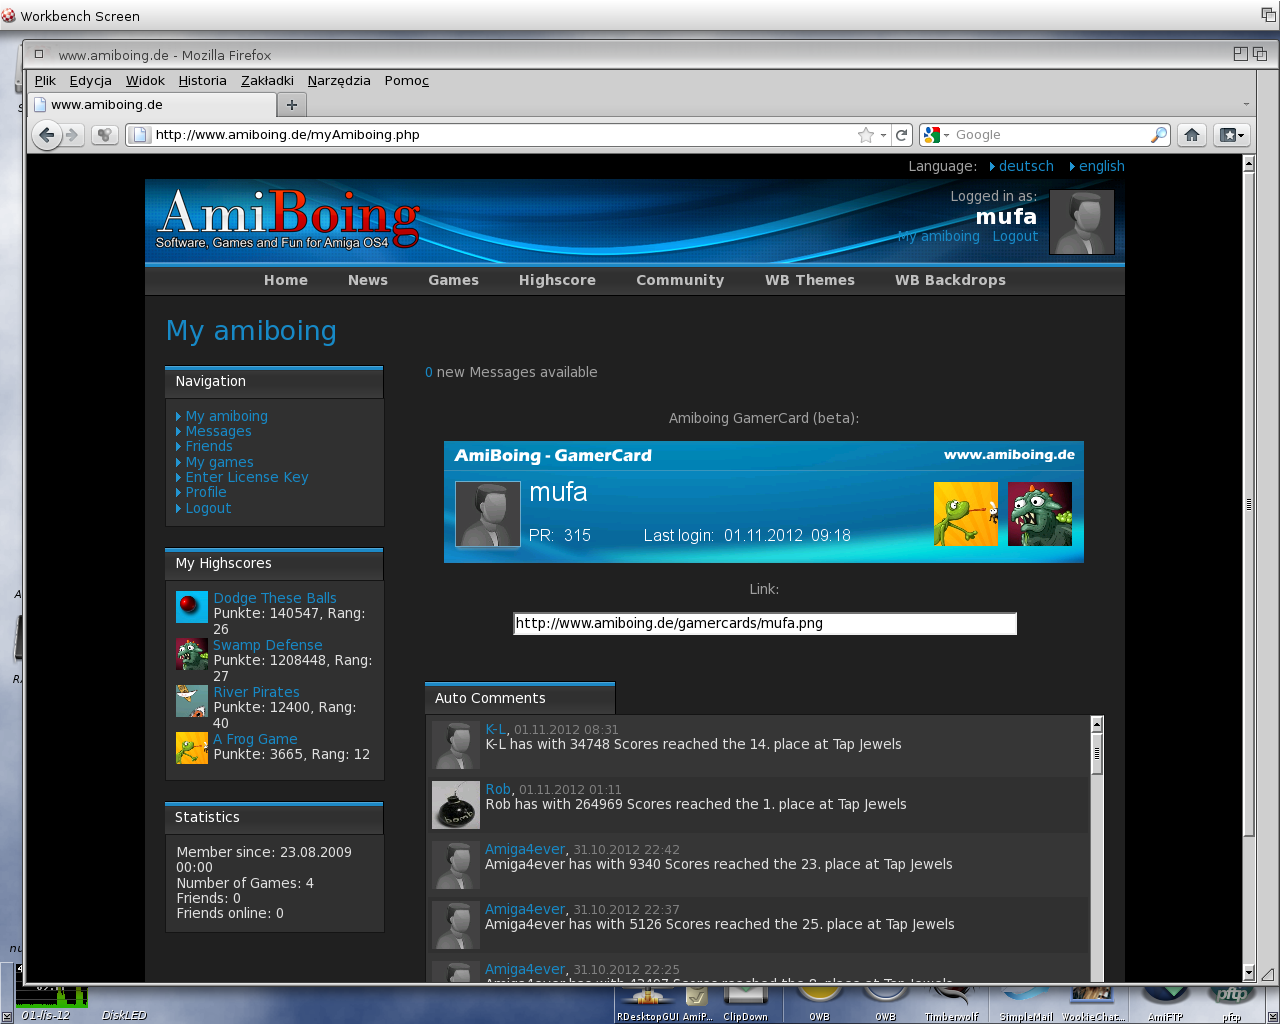Open the Dodge These Balls highscore link
1280x1024 pixels.
point(275,598)
